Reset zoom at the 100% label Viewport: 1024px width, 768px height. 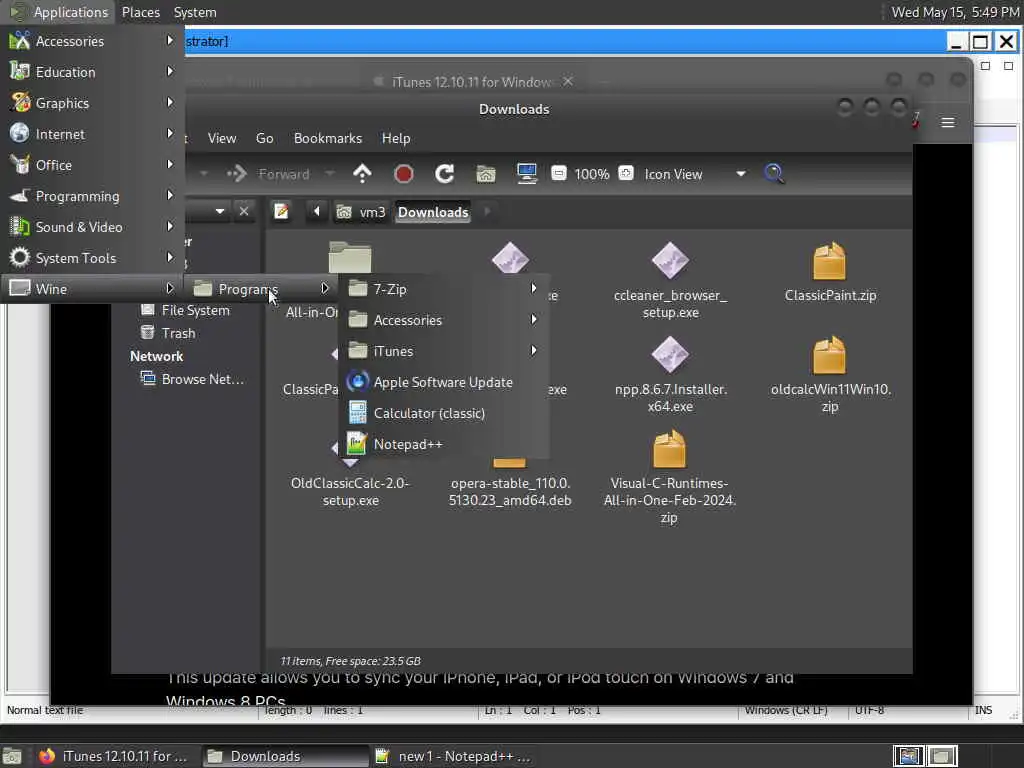[592, 174]
